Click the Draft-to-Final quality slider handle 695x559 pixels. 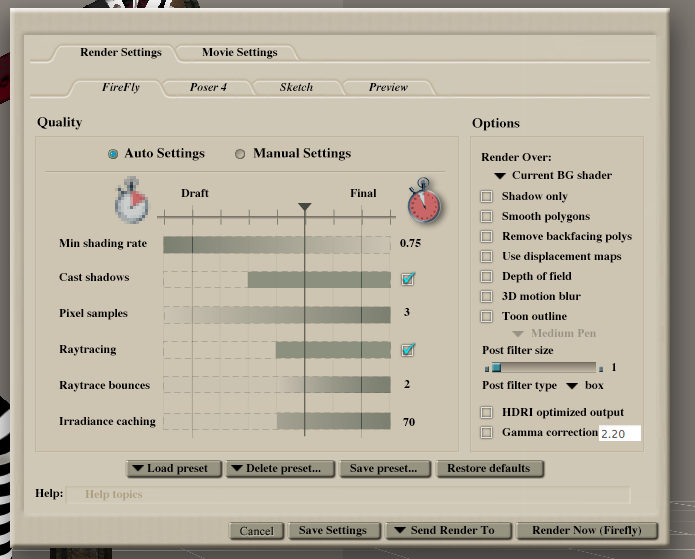(x=305, y=207)
